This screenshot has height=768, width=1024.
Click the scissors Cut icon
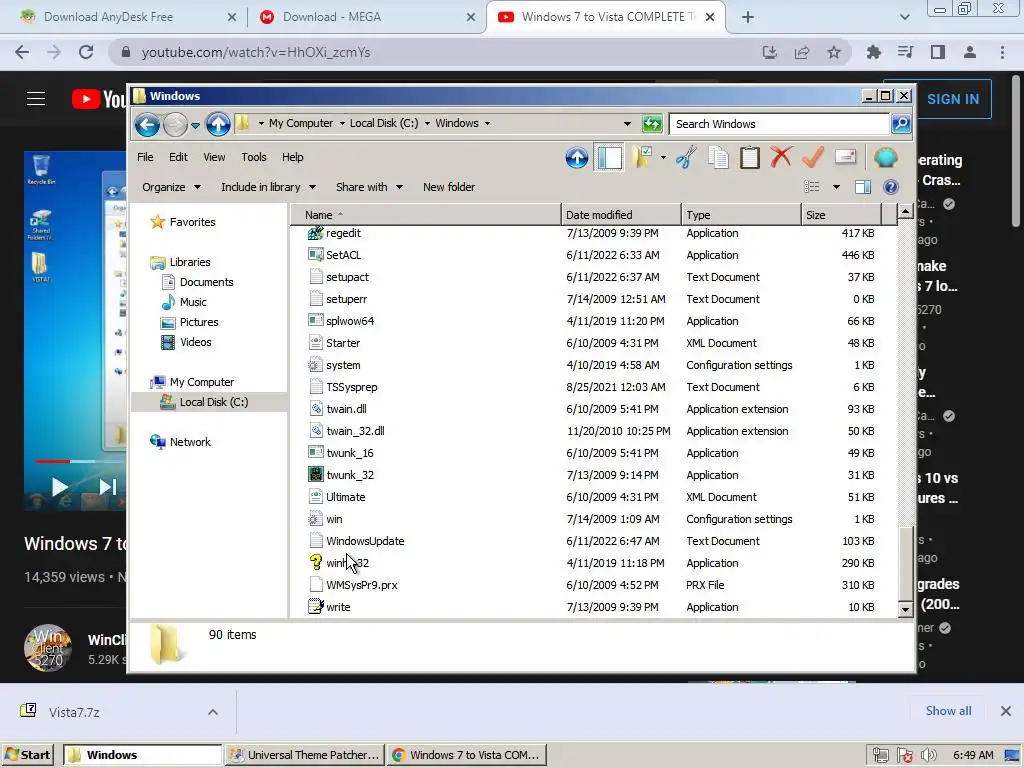click(686, 157)
